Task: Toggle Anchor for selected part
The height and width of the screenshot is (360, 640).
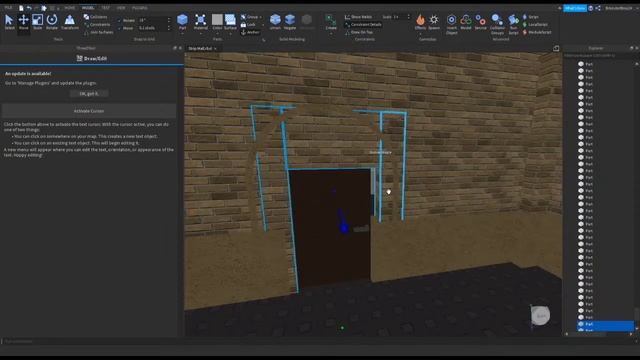Action: pyautogui.click(x=250, y=32)
